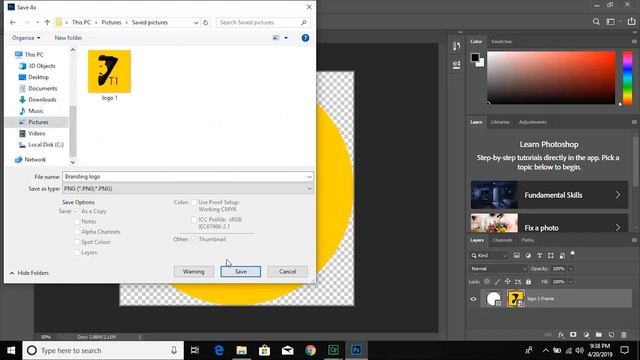Create new fill or adjustment layer icon
Viewport: 640px width, 360px height.
coord(586,335)
